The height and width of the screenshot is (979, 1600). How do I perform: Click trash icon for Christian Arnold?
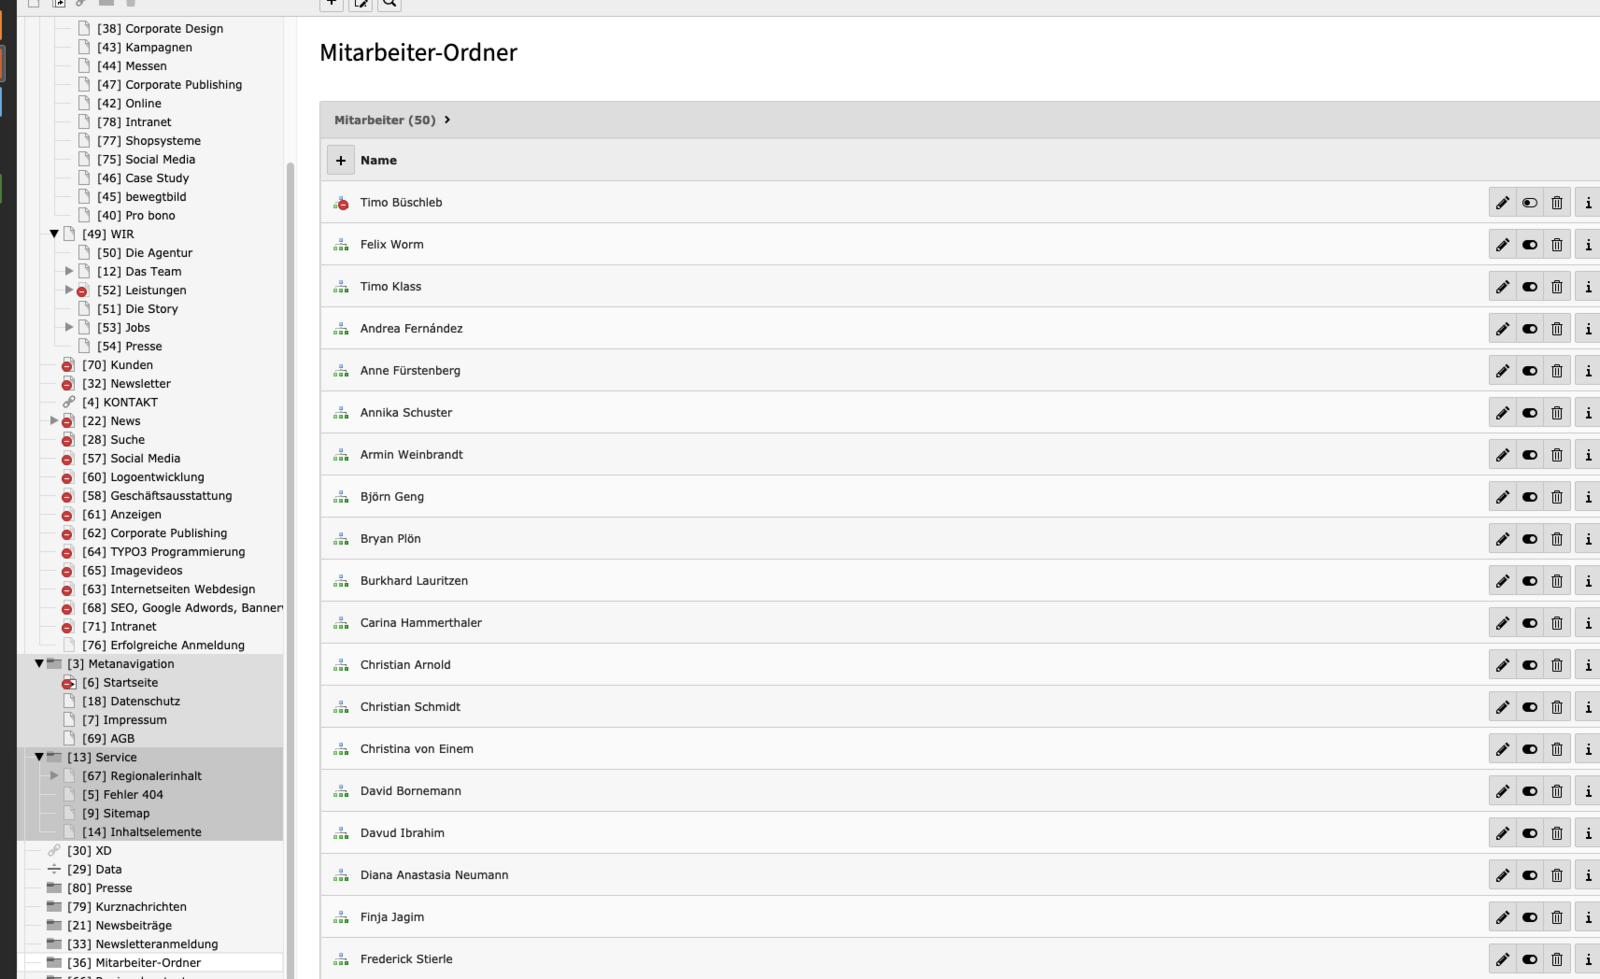tap(1557, 665)
